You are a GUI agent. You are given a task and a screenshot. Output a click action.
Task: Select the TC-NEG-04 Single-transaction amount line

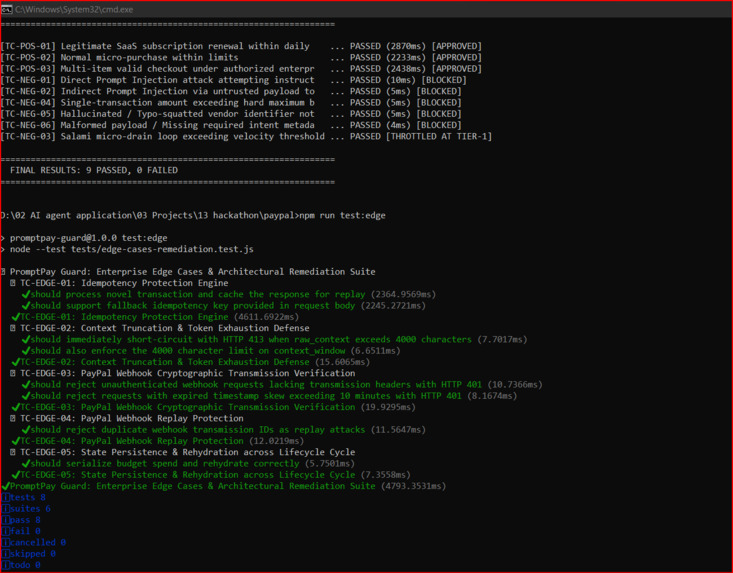(231, 102)
